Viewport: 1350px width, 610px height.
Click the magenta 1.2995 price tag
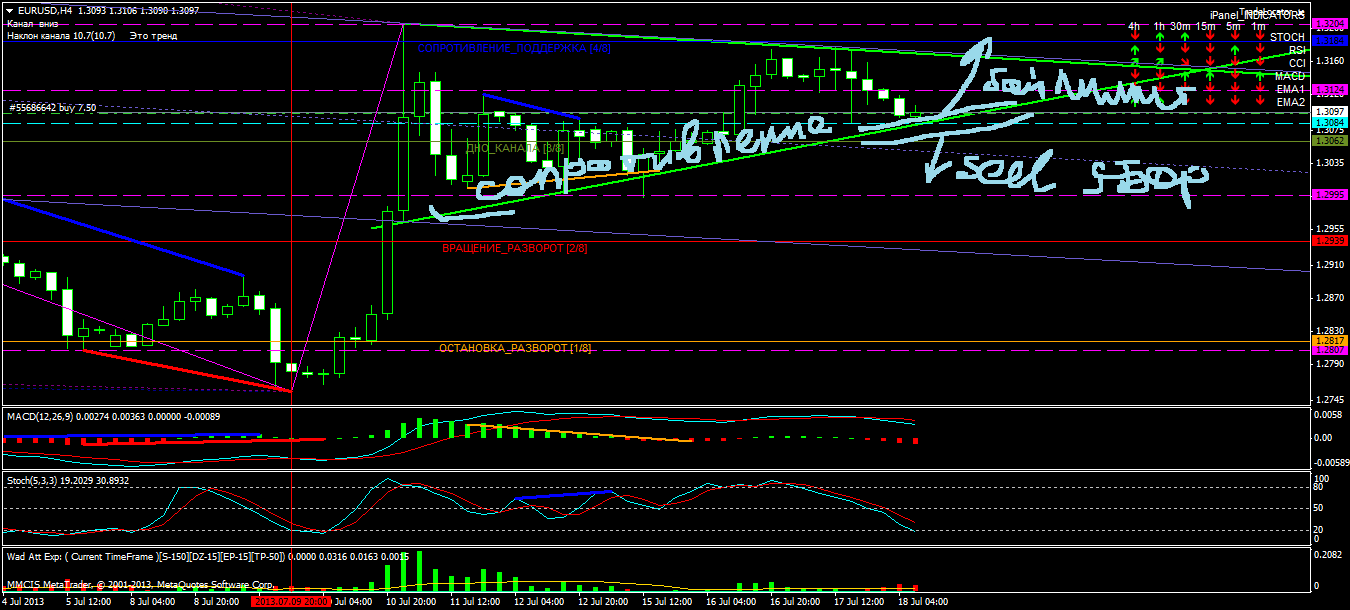1330,195
